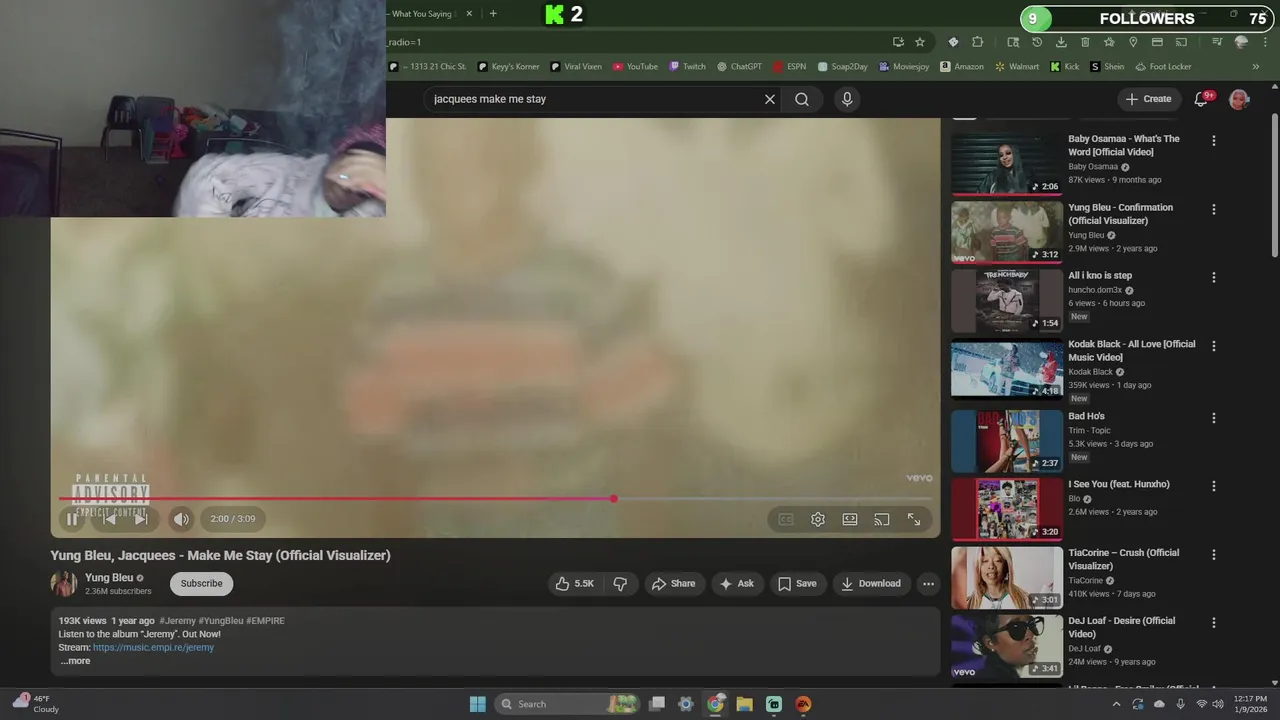Like the video with 5.5K likes
Image resolution: width=1280 pixels, height=720 pixels.
[x=575, y=584]
